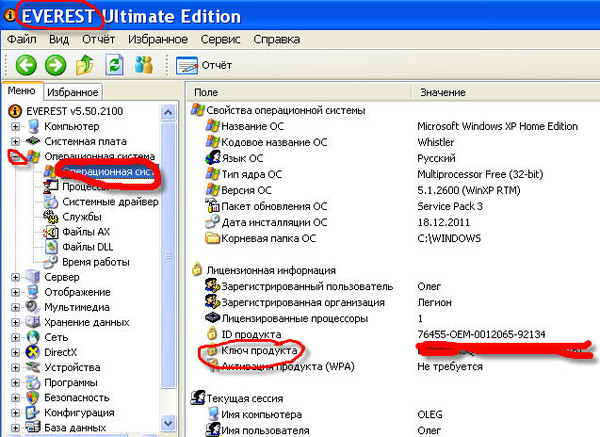Switch to the Избранное sidebar tab
Viewport: 600px width, 437px height.
pyautogui.click(x=73, y=92)
